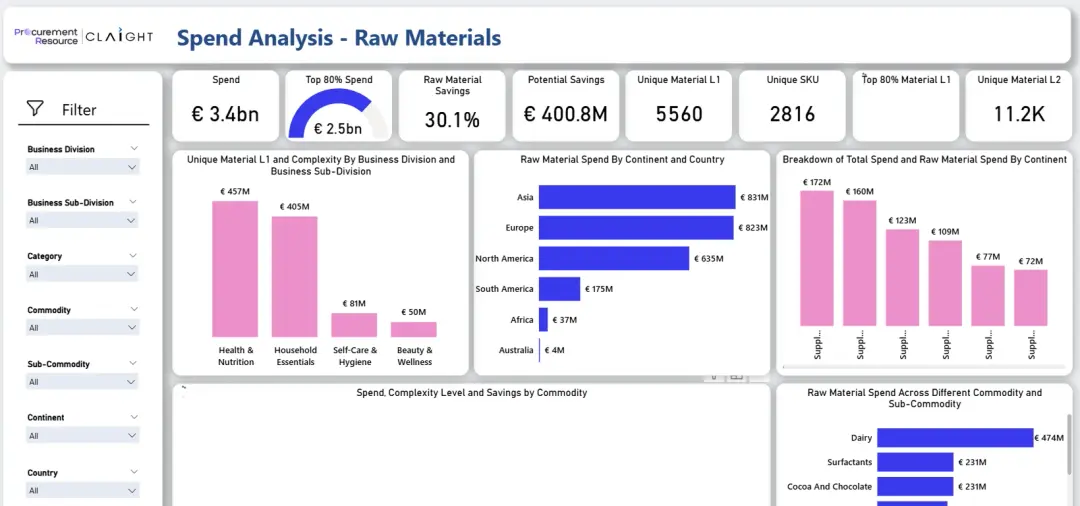
Task: Click the Unique Material L1 and Complexity chart title
Action: [x=321, y=165]
